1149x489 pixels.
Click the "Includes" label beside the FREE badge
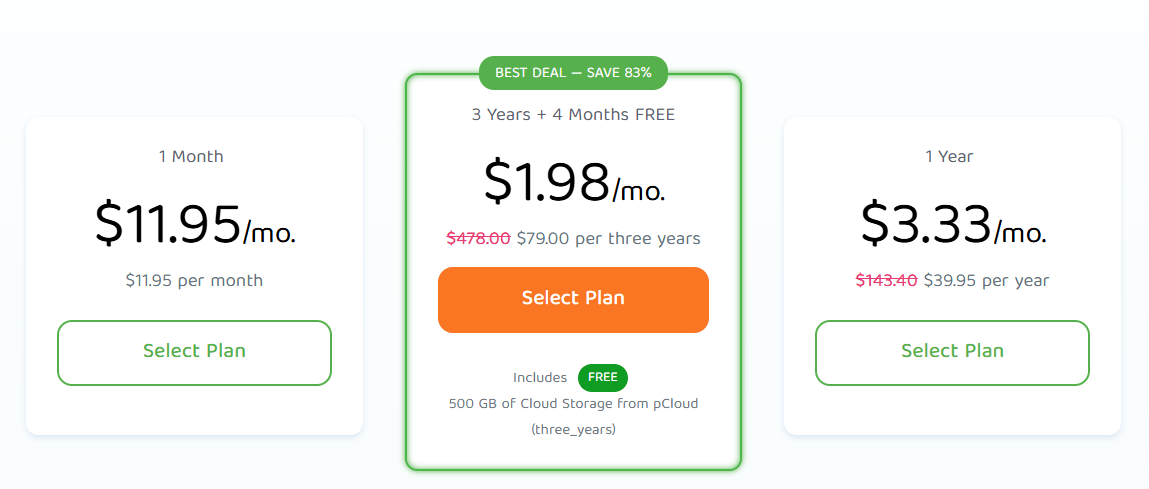point(540,378)
